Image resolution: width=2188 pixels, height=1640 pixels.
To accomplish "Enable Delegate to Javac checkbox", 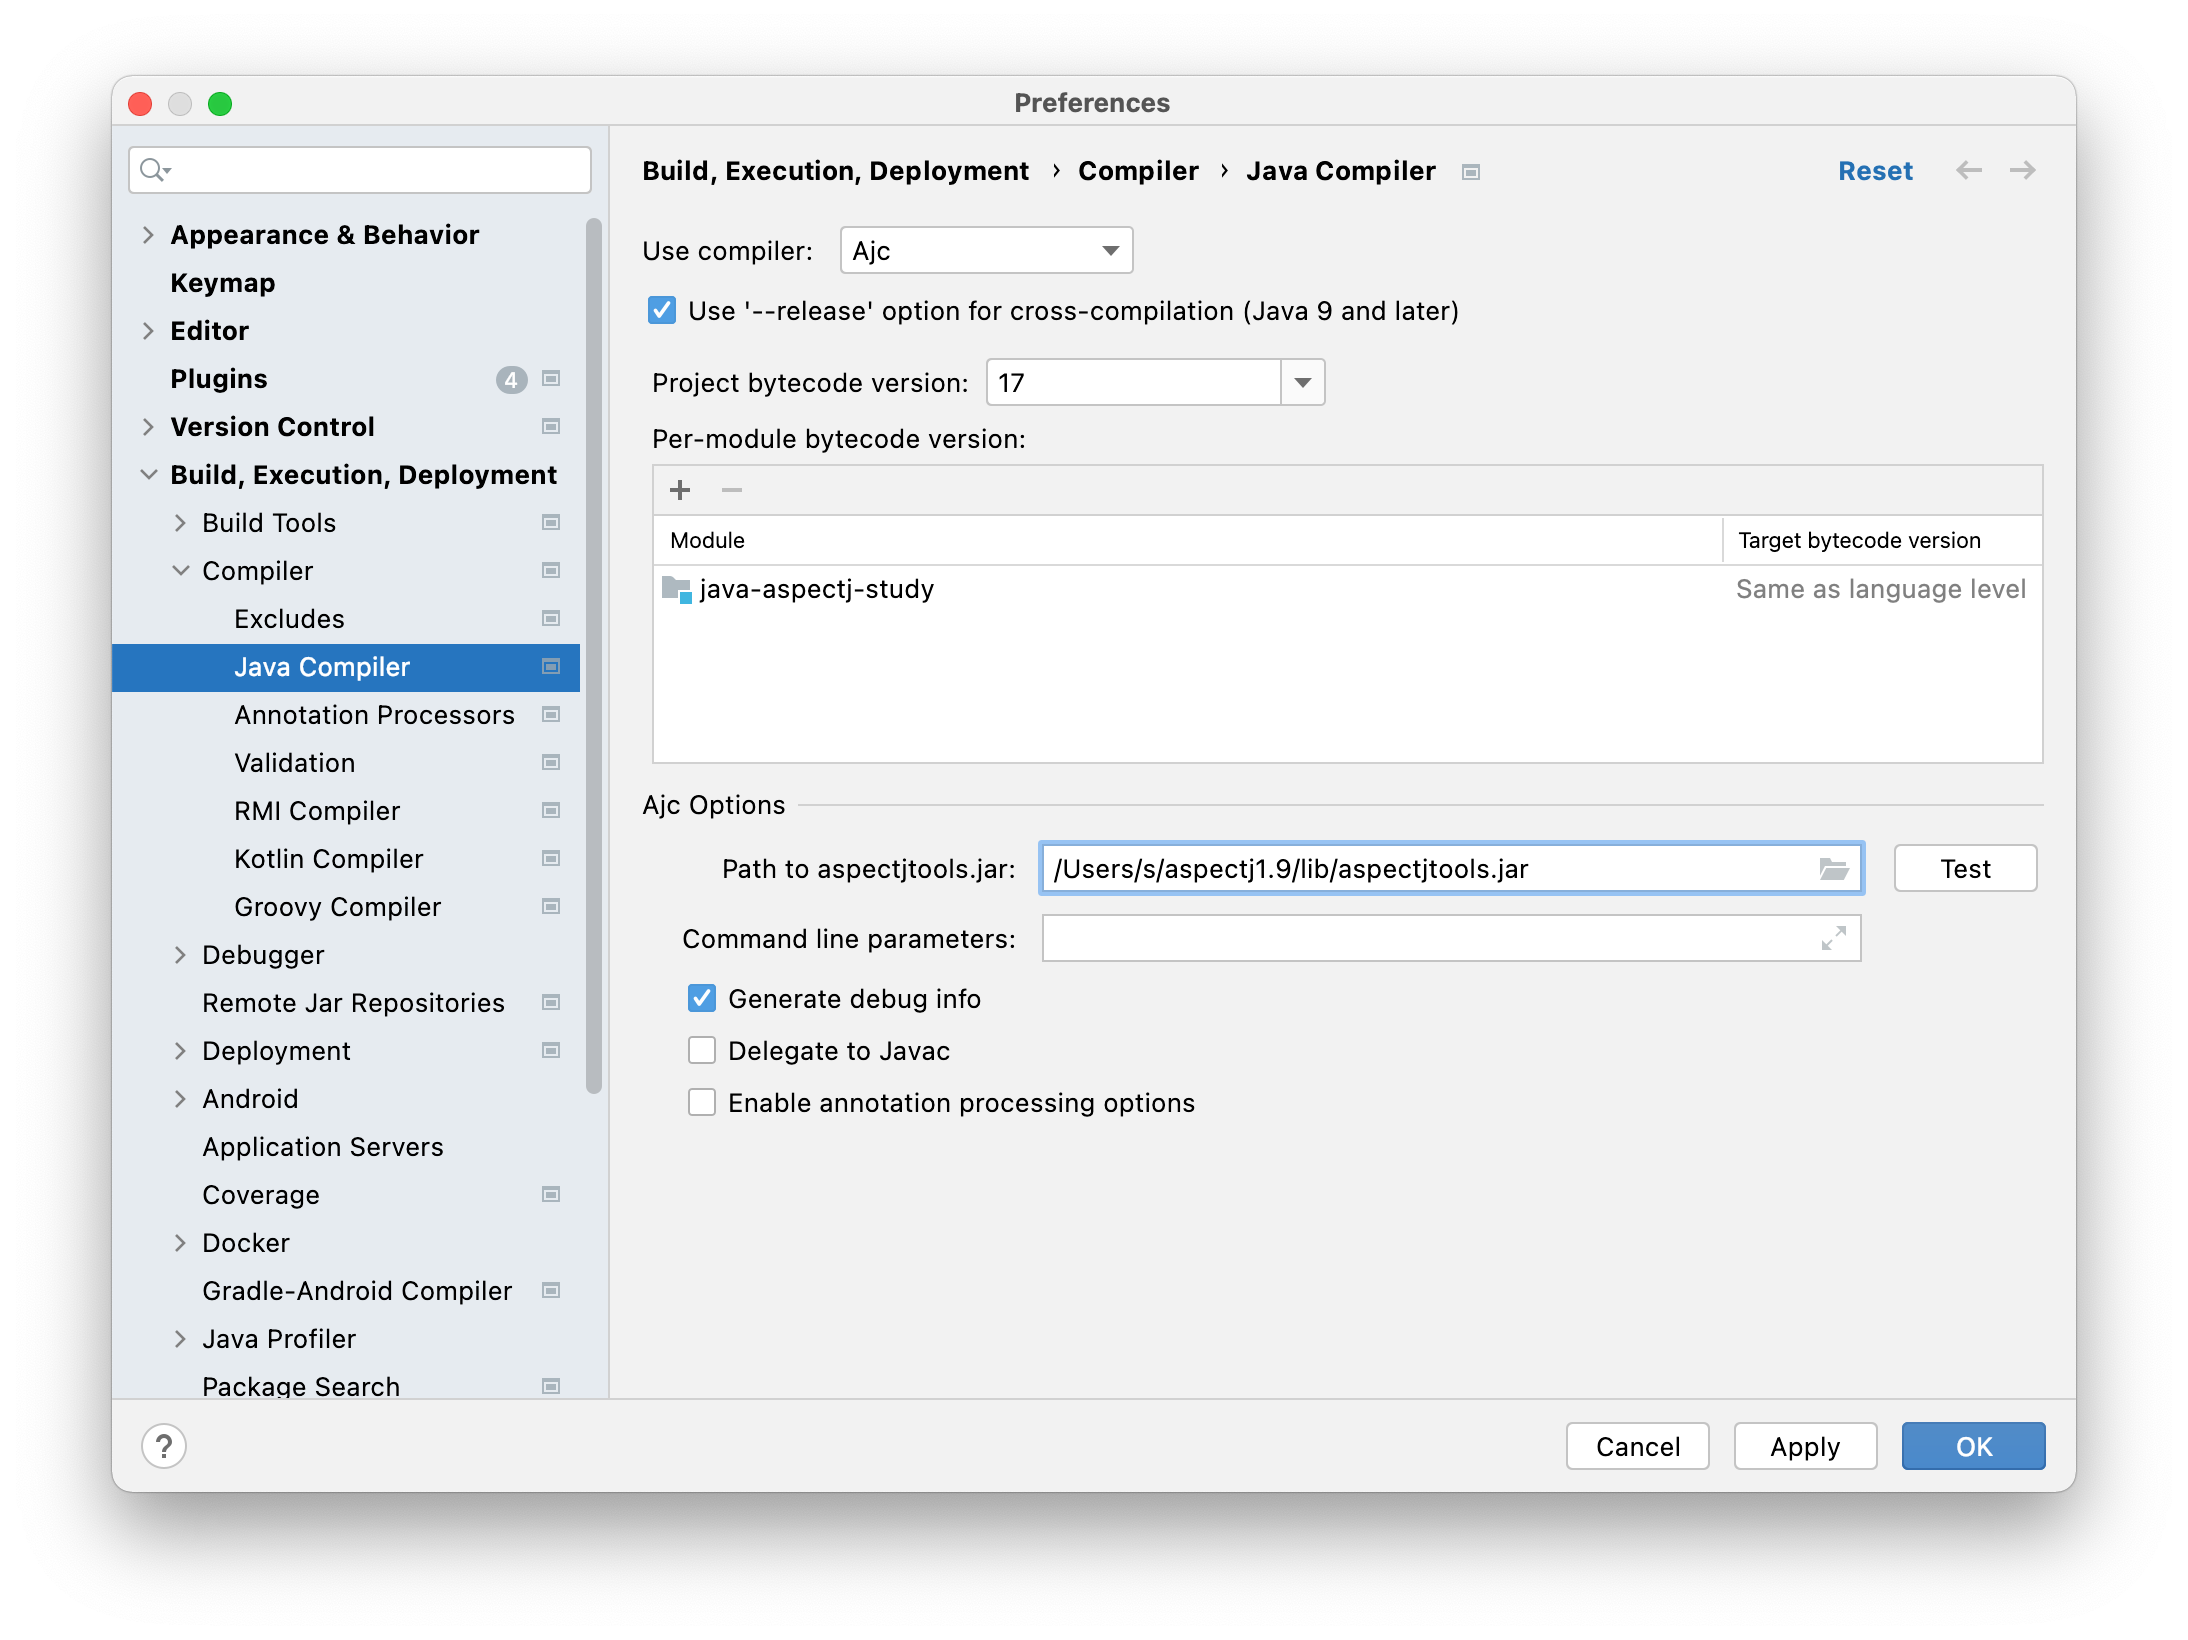I will (x=702, y=1051).
